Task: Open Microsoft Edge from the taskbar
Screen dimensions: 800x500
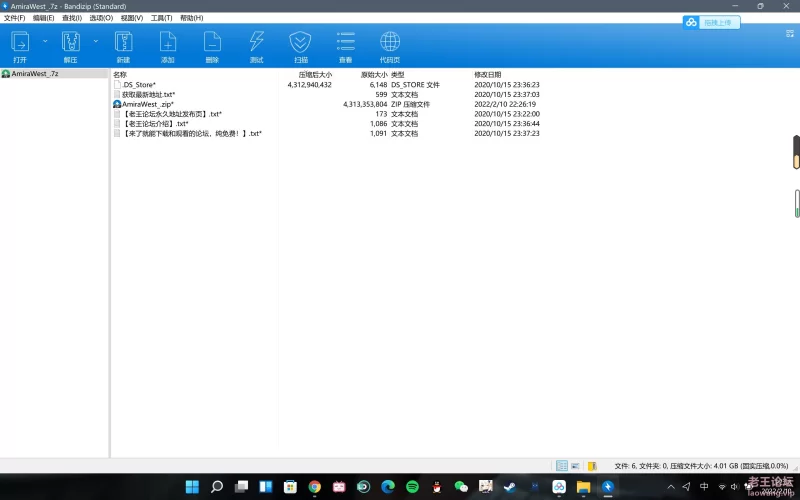Action: coord(388,487)
